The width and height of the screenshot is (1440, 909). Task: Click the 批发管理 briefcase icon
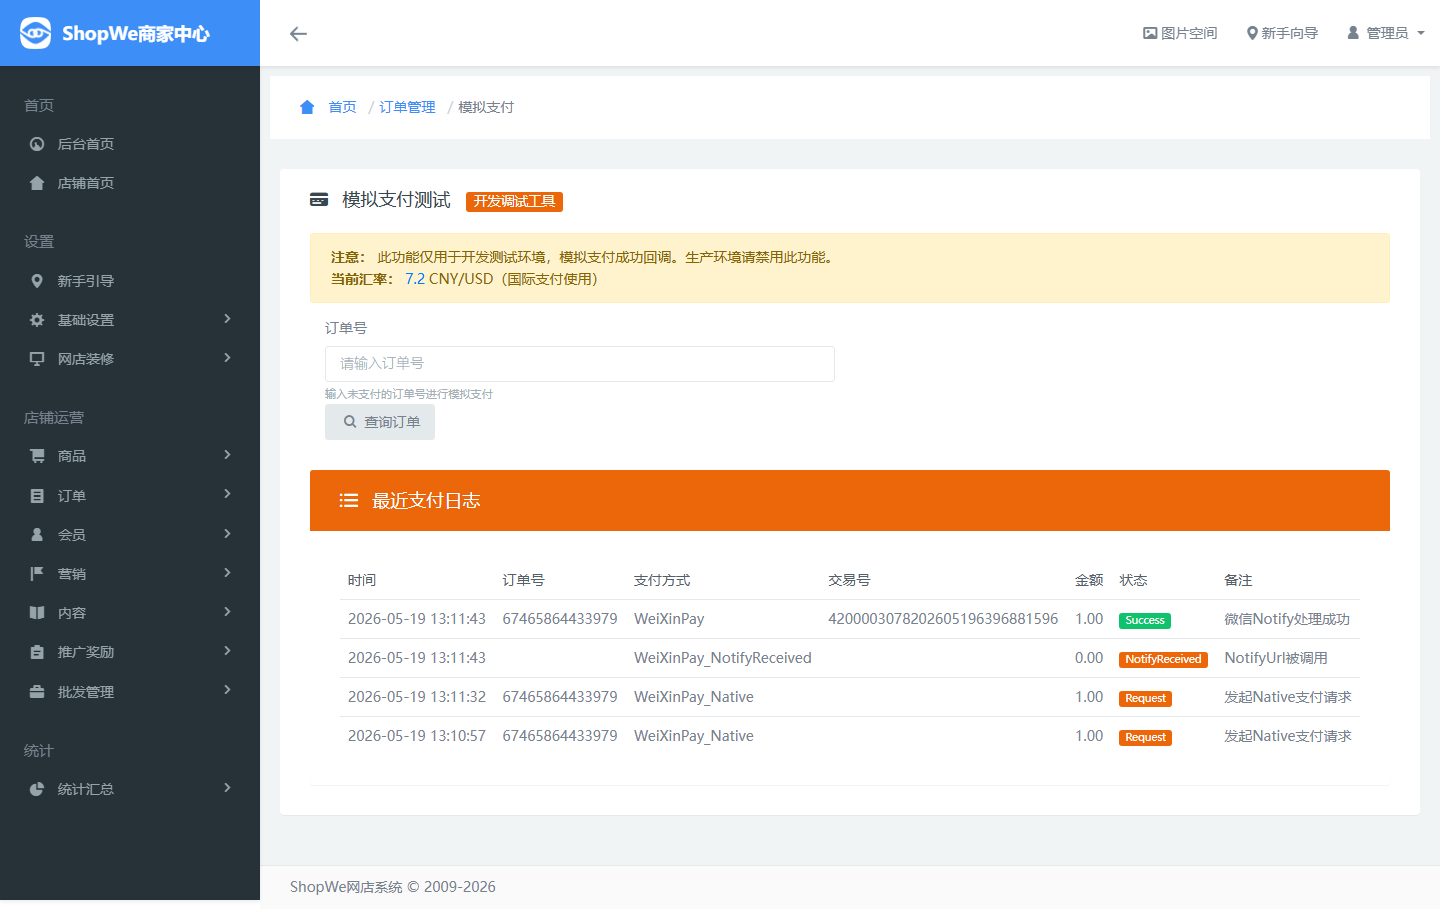click(x=37, y=692)
